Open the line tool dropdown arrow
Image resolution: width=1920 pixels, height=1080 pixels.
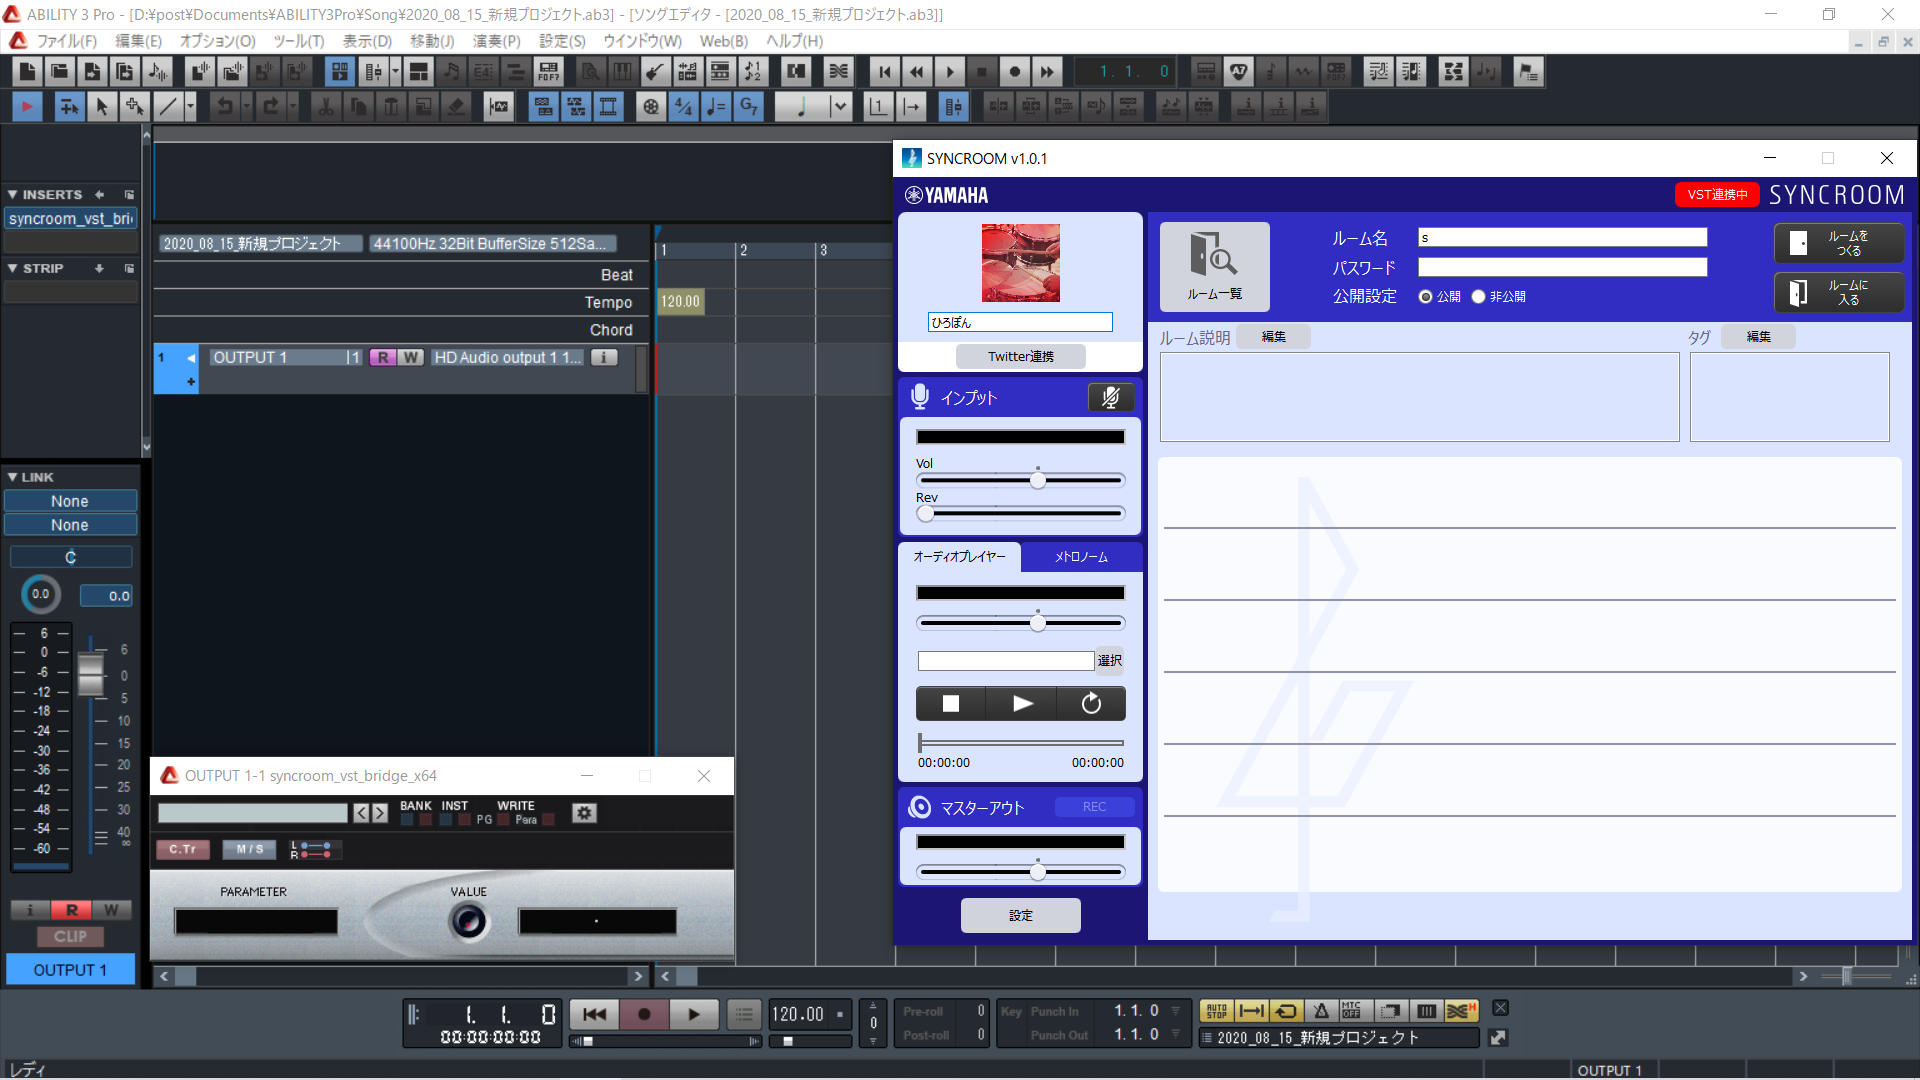click(190, 107)
